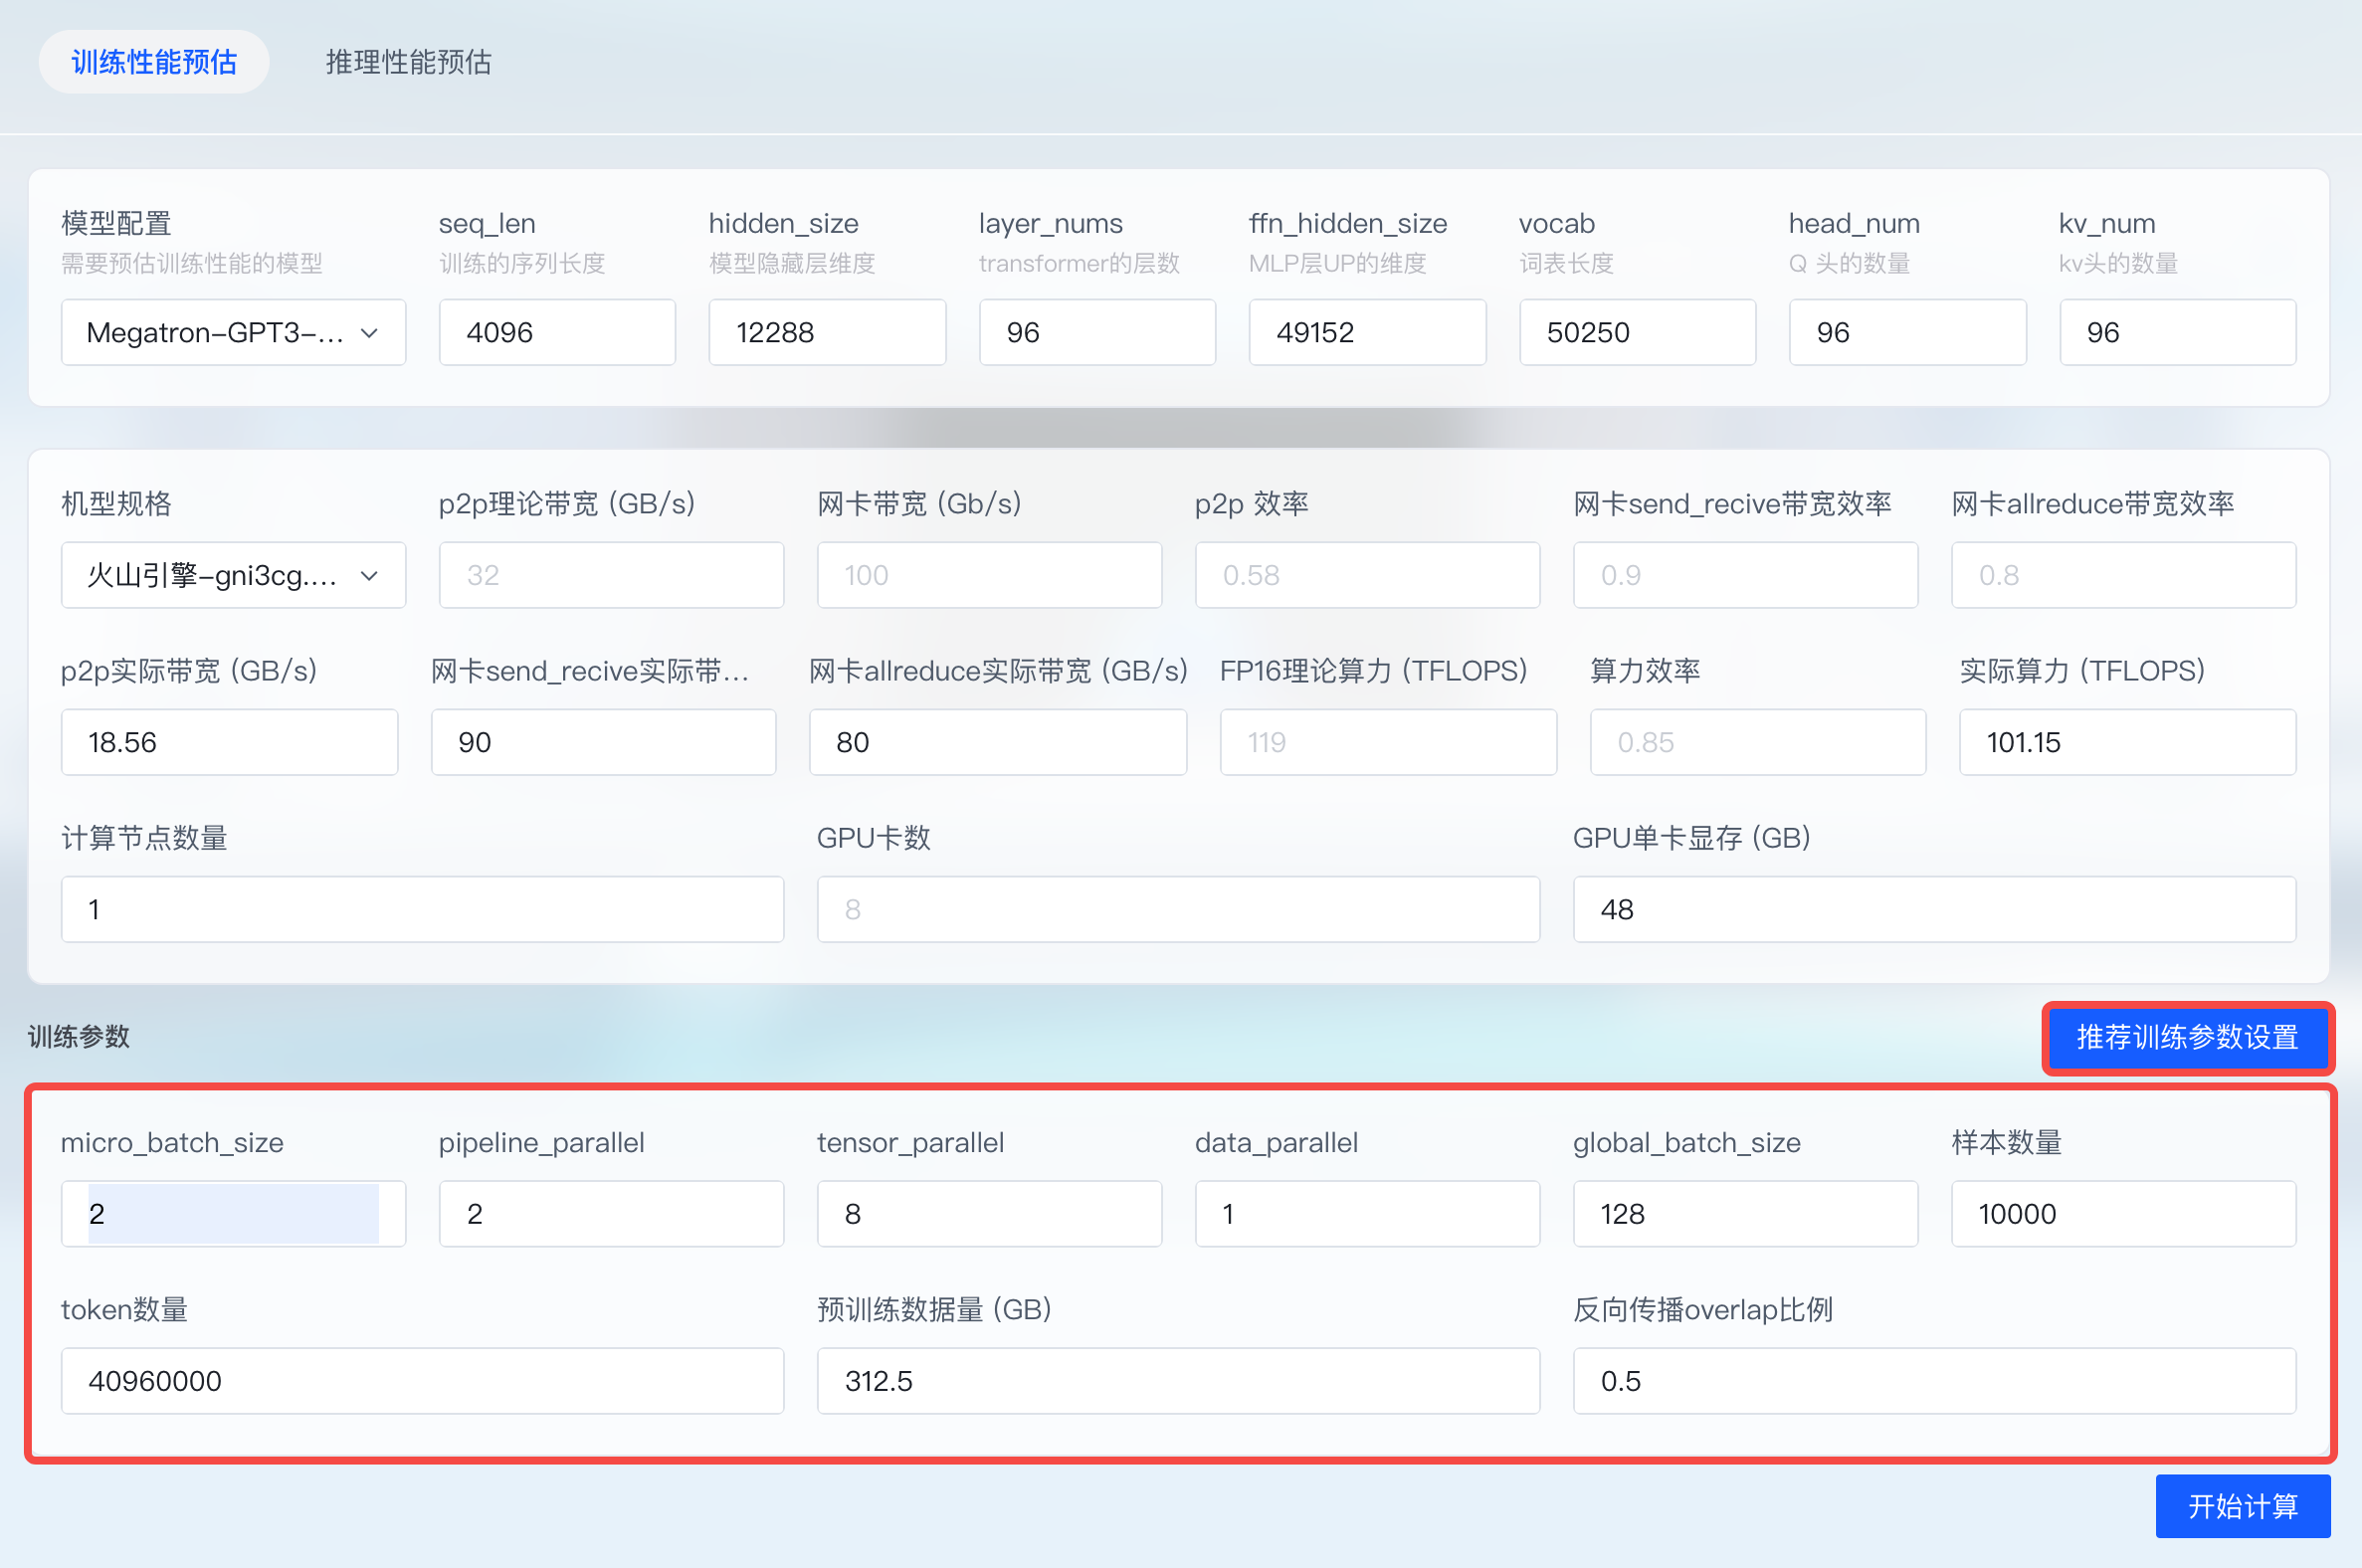The height and width of the screenshot is (1568, 2362).
Task: Focus the kv_num input field
Action: click(2177, 332)
